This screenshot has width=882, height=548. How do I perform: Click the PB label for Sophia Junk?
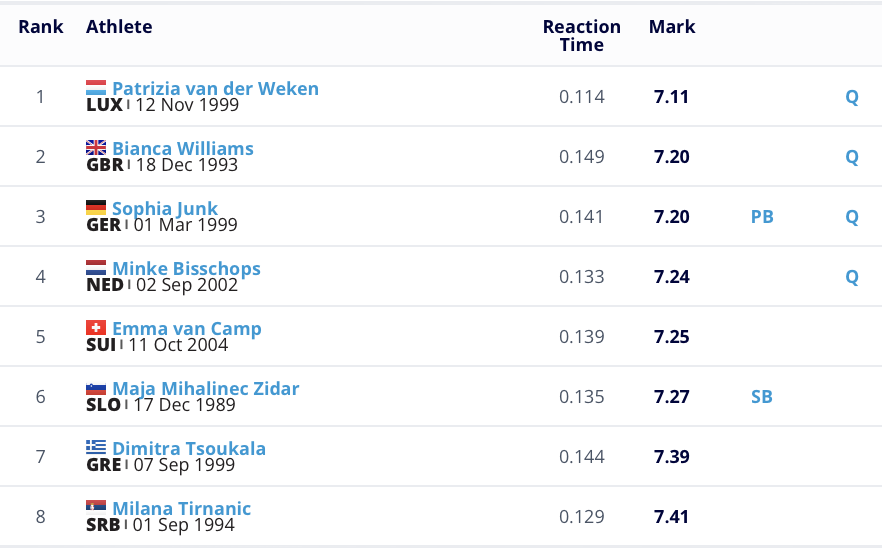pyautogui.click(x=762, y=217)
